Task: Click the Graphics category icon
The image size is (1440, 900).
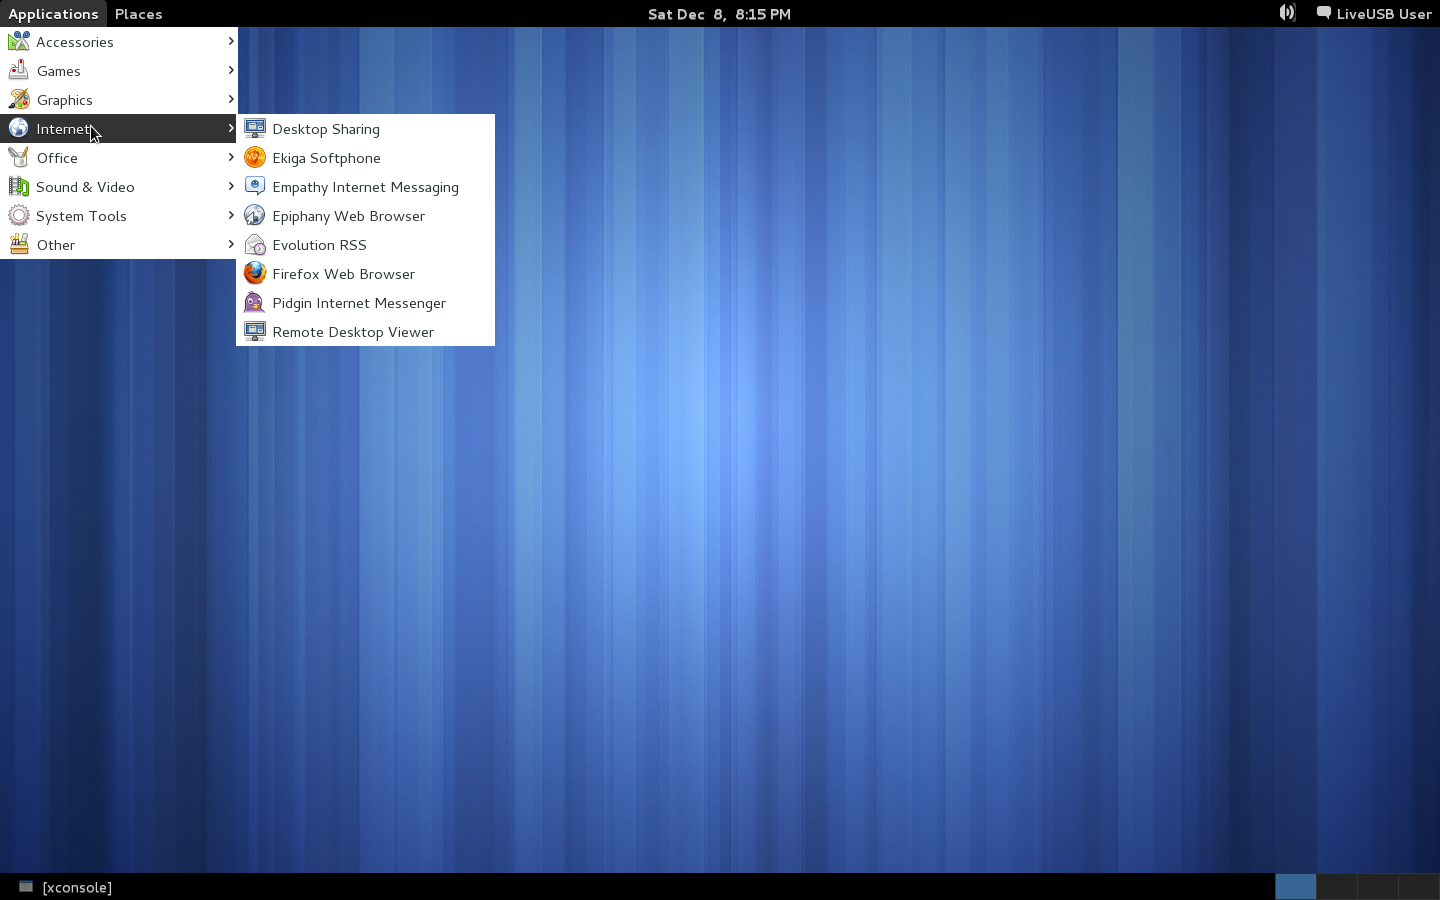Action: (19, 99)
